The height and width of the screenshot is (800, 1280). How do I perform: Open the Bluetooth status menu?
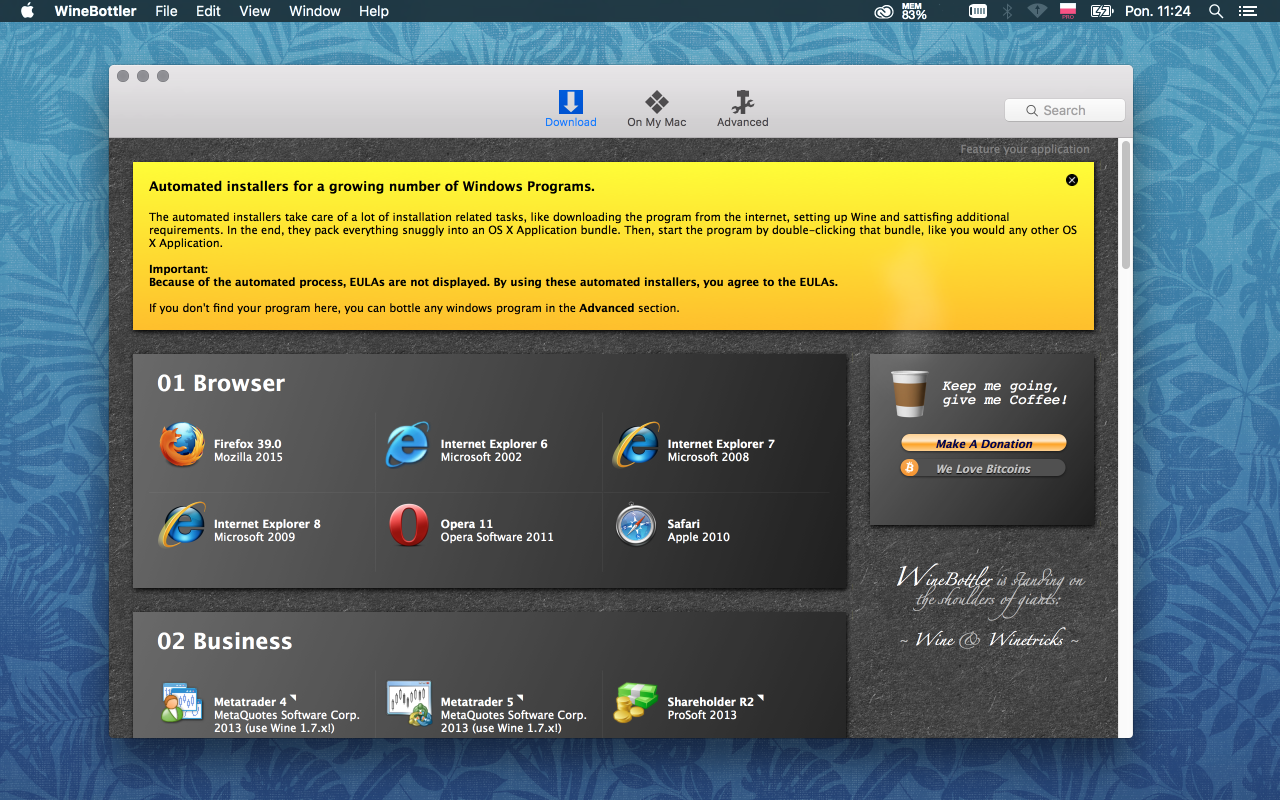pos(1008,11)
